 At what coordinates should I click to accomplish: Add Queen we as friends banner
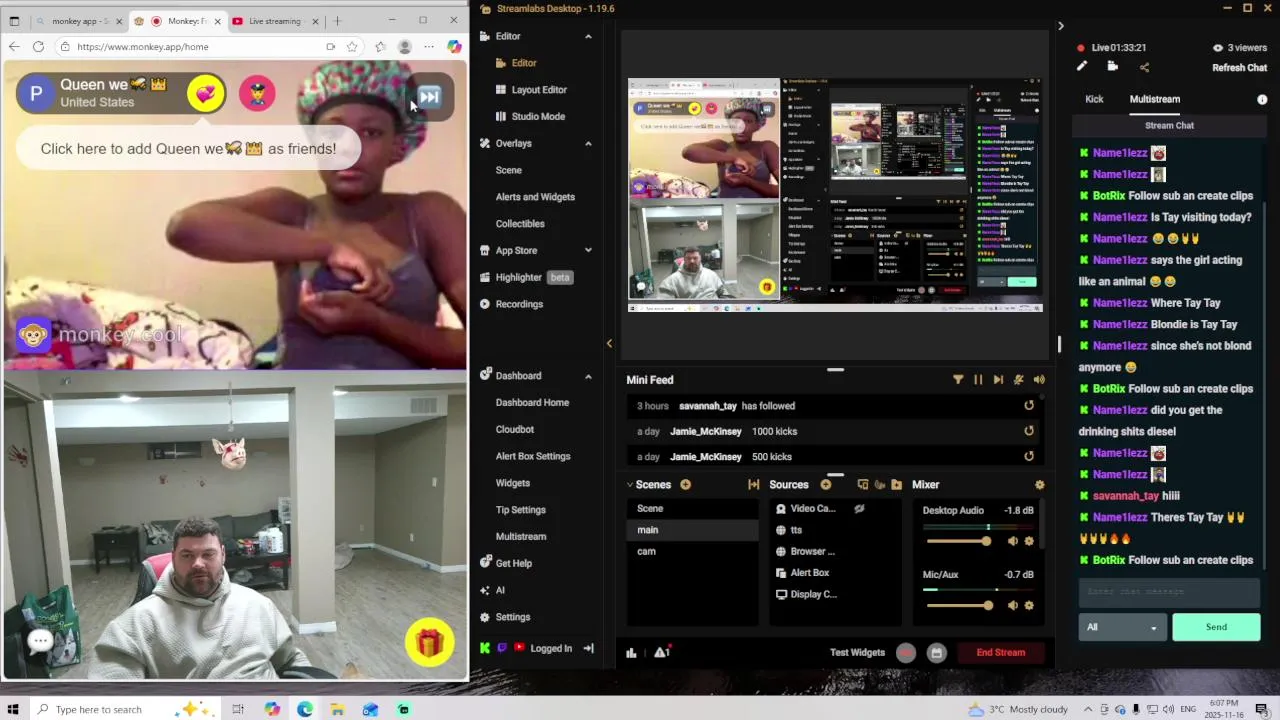(x=188, y=149)
